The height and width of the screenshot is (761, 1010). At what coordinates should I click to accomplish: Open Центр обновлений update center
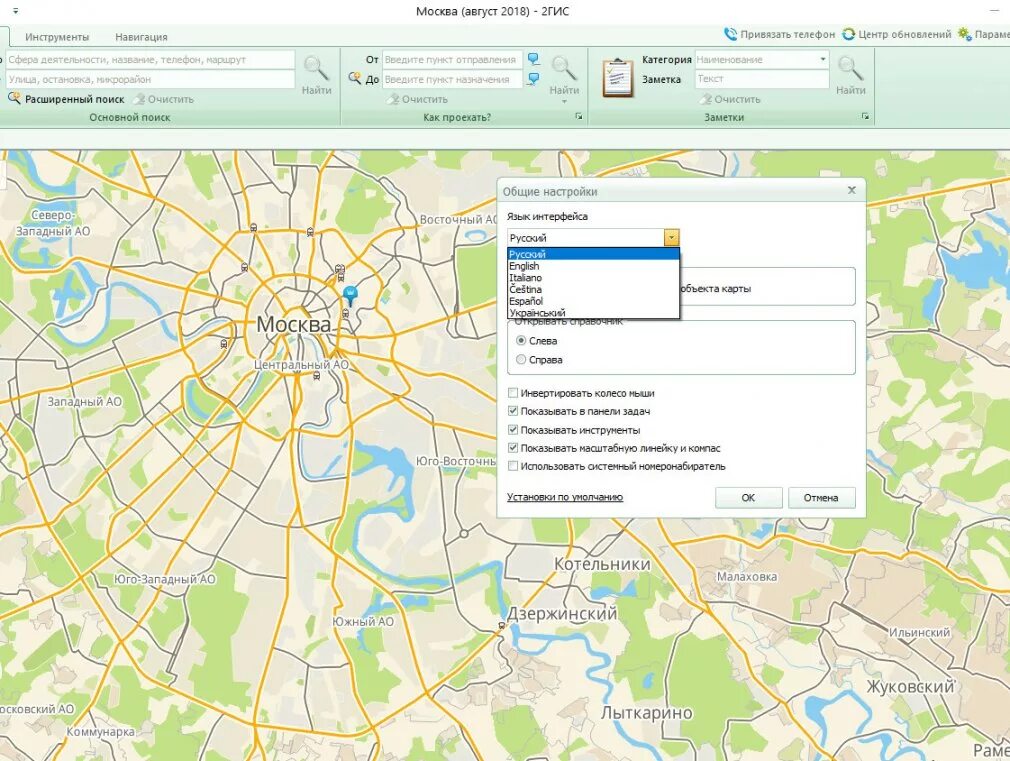coord(897,34)
